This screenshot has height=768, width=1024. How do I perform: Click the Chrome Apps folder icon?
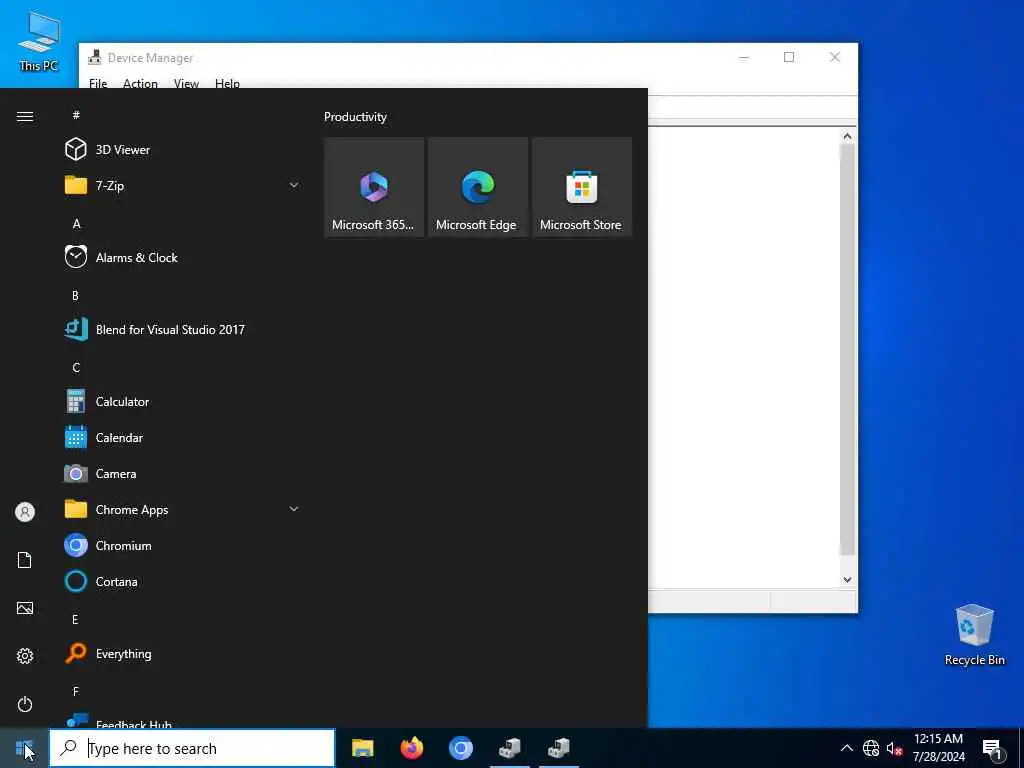76,509
